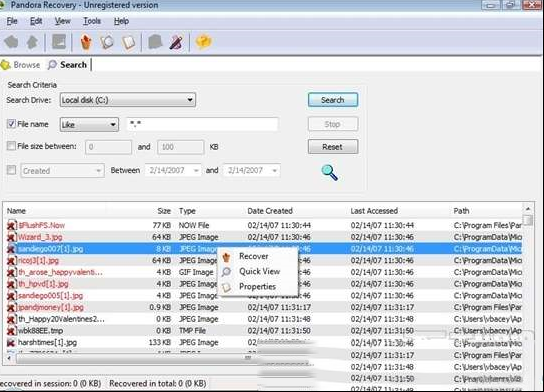Select the th_Happy20Valentines2... file
Screen dimensions: 544x392
(61, 319)
